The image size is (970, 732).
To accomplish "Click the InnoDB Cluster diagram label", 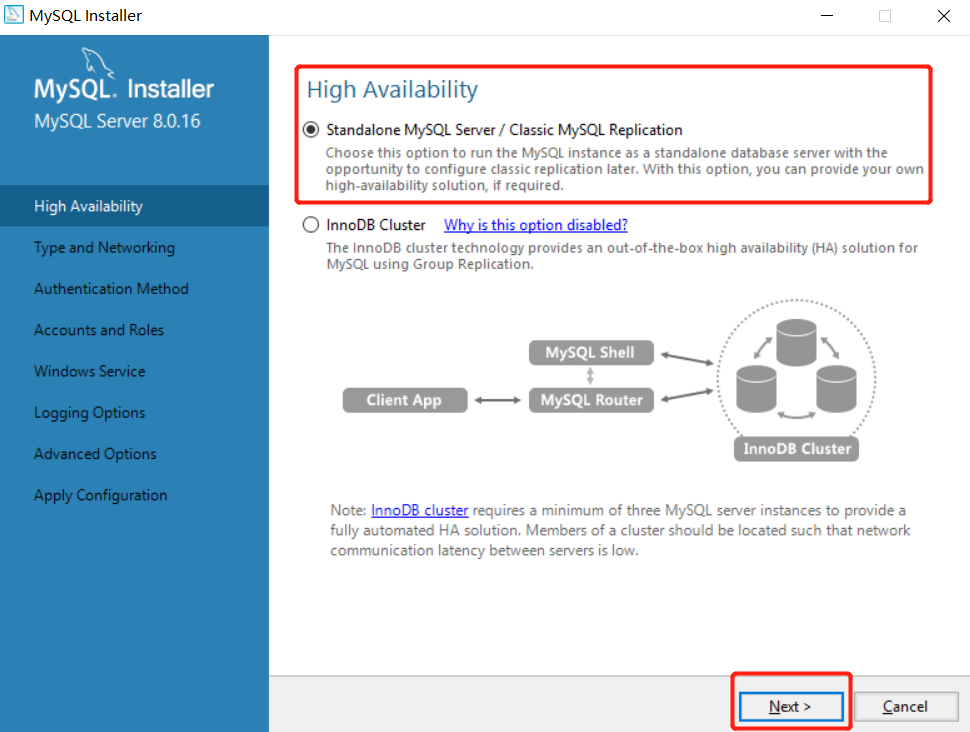I will tap(796, 449).
